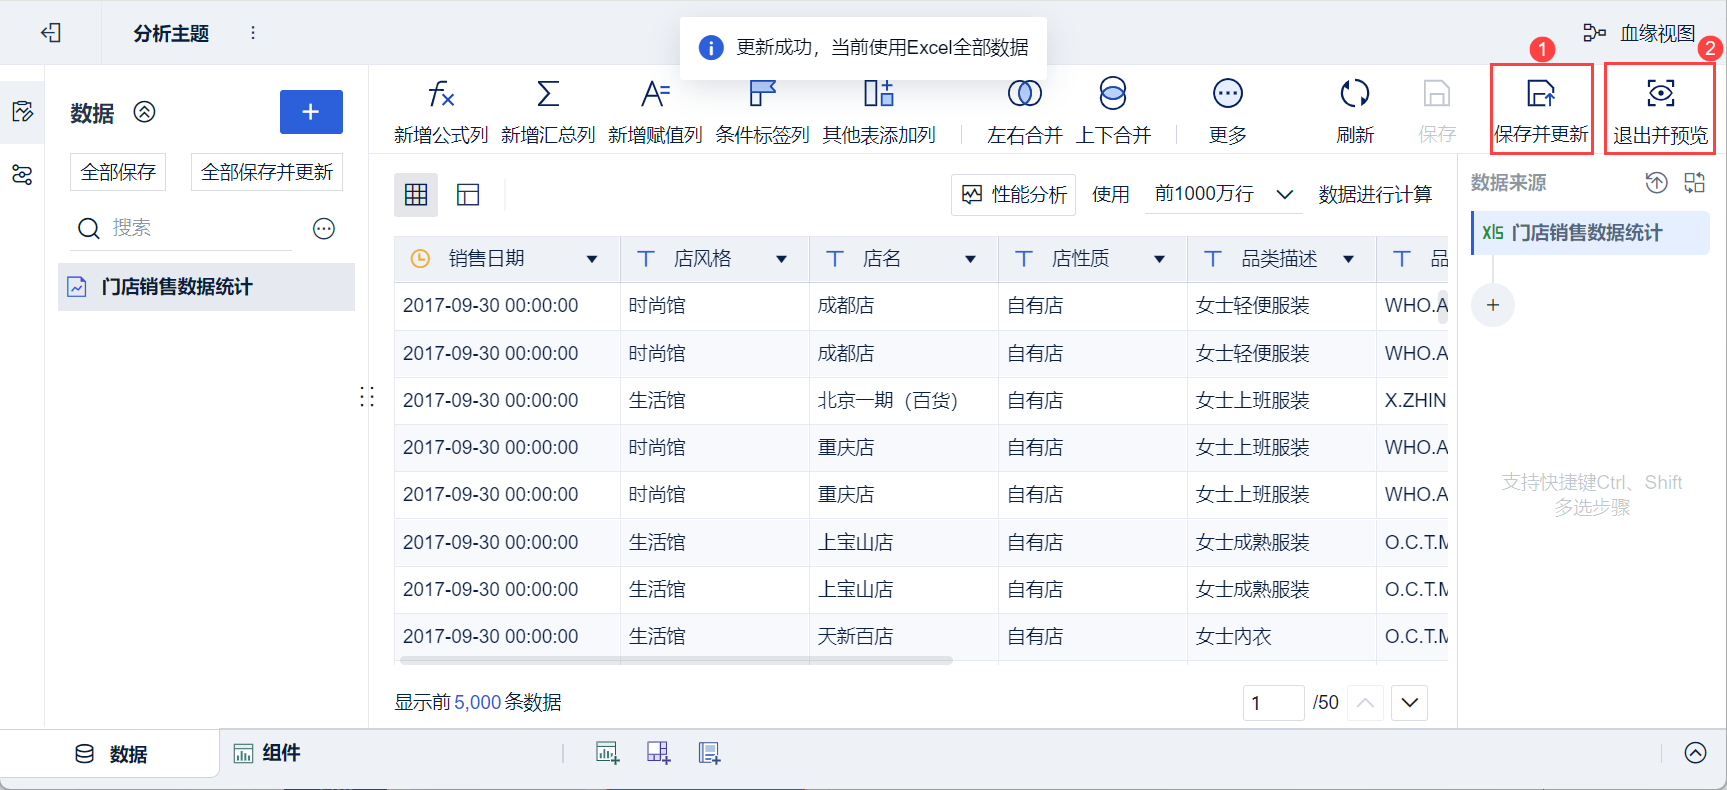Click the back/exit icon at top left

[51, 33]
